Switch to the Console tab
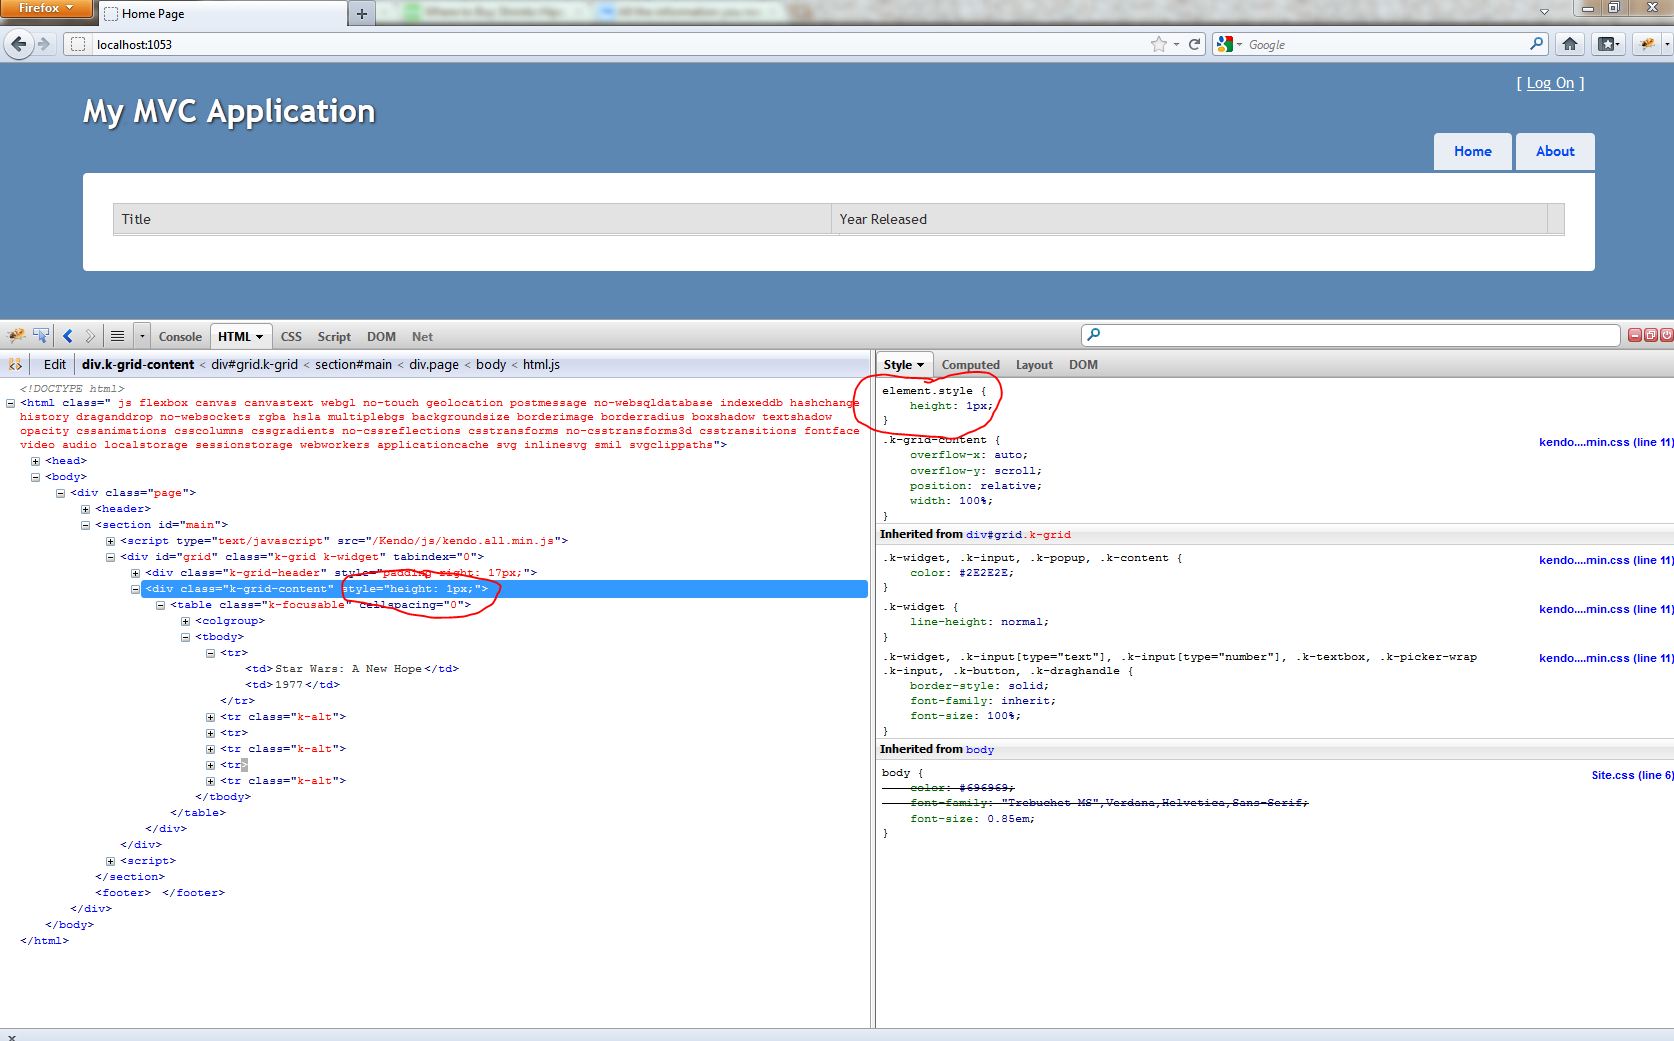The height and width of the screenshot is (1041, 1674). tap(180, 337)
